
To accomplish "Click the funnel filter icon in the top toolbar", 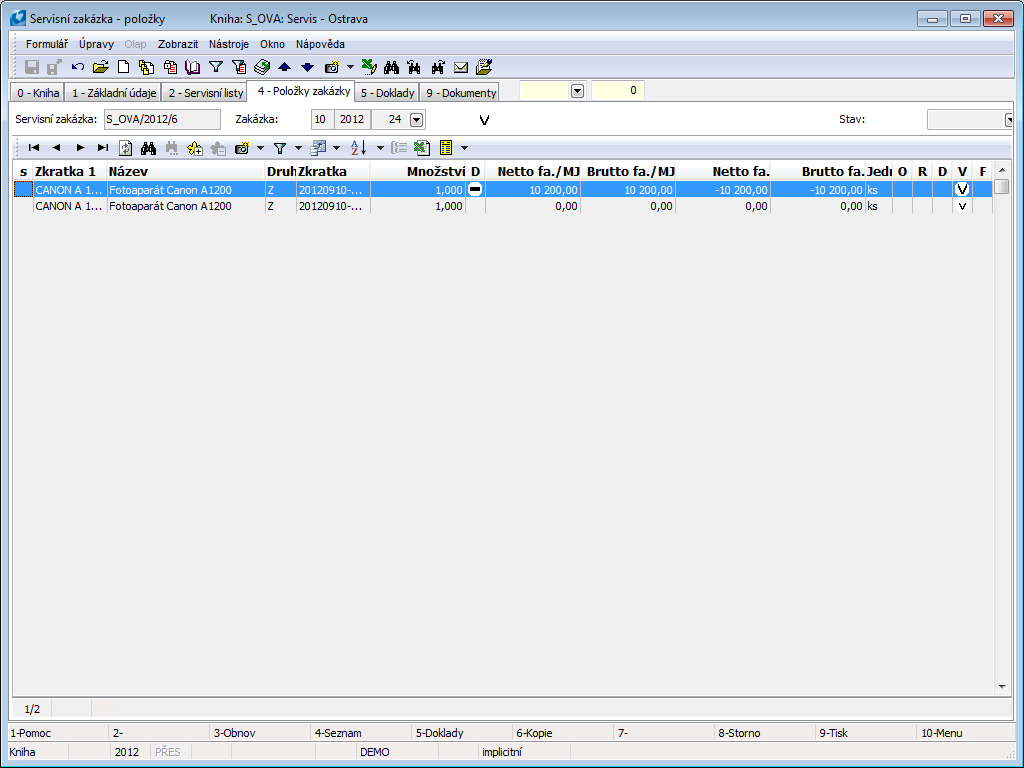I will click(x=216, y=67).
